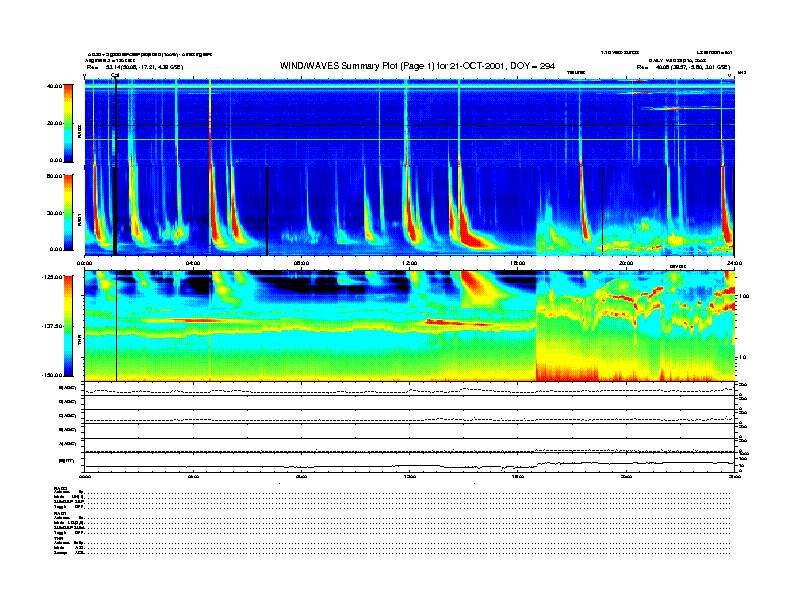Click the TNR vertical axis label
Image resolution: width=792 pixels, height=612 pixels.
tap(79, 341)
